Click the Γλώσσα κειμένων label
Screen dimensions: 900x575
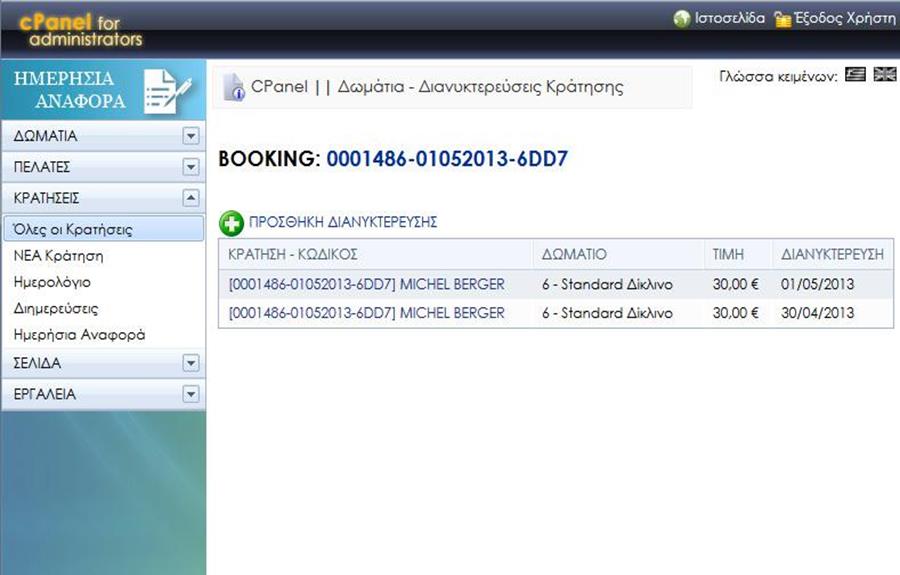point(778,76)
